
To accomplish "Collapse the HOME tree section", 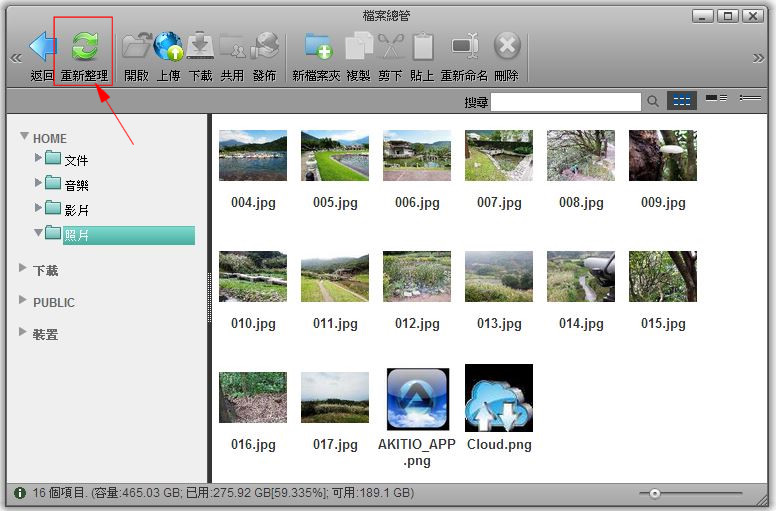I will tap(25, 135).
